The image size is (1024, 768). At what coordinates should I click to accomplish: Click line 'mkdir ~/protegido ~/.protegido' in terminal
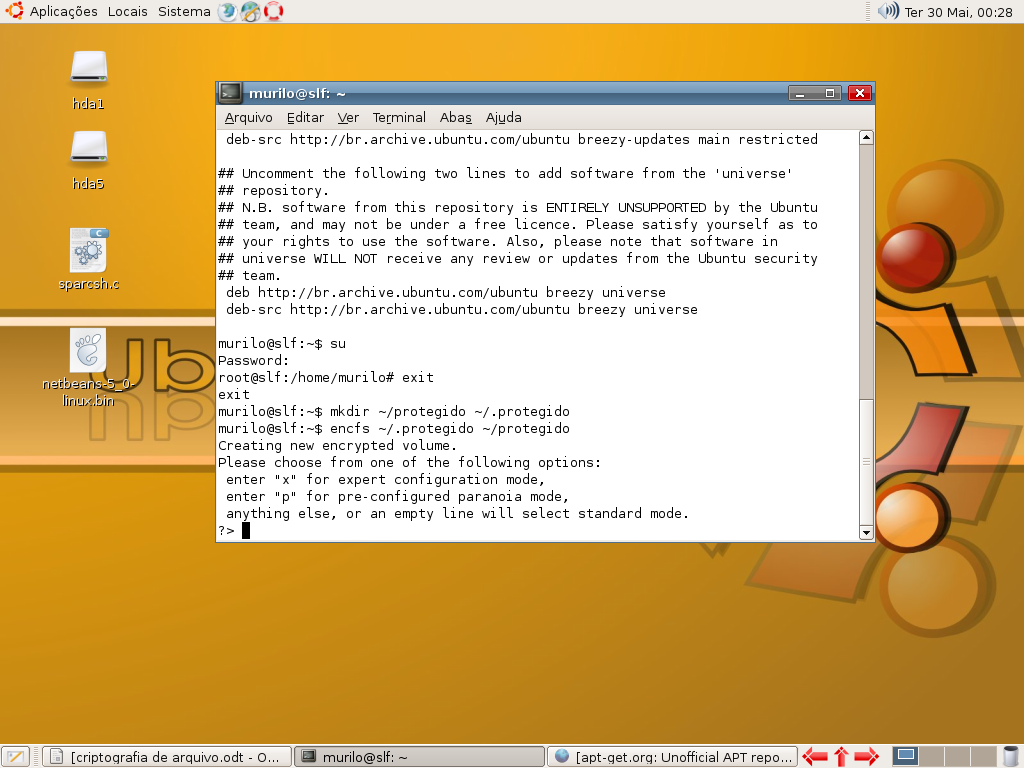point(394,411)
